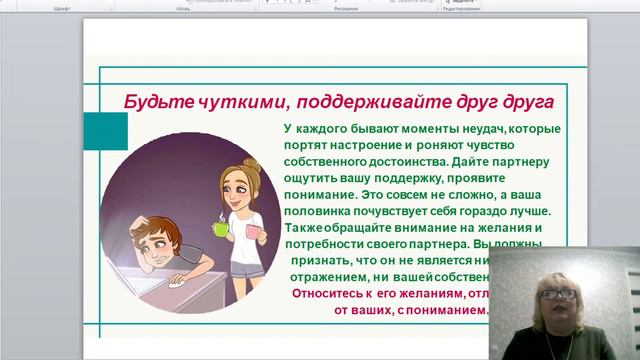Click the teal square shape beside the title
The image size is (640, 360).
click(106, 131)
